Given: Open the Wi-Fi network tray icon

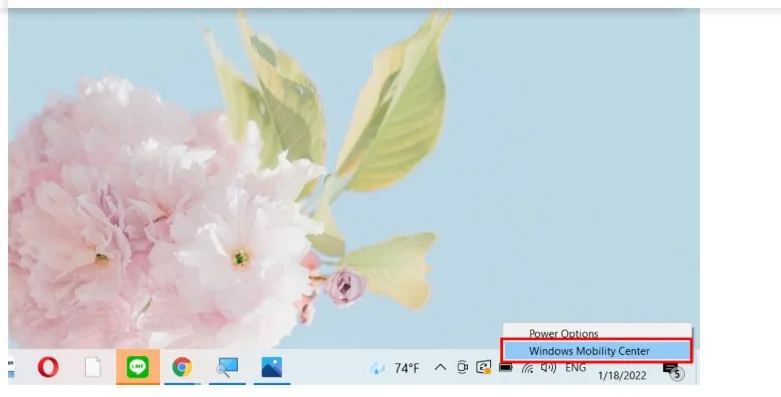Looking at the screenshot, I should click(527, 368).
